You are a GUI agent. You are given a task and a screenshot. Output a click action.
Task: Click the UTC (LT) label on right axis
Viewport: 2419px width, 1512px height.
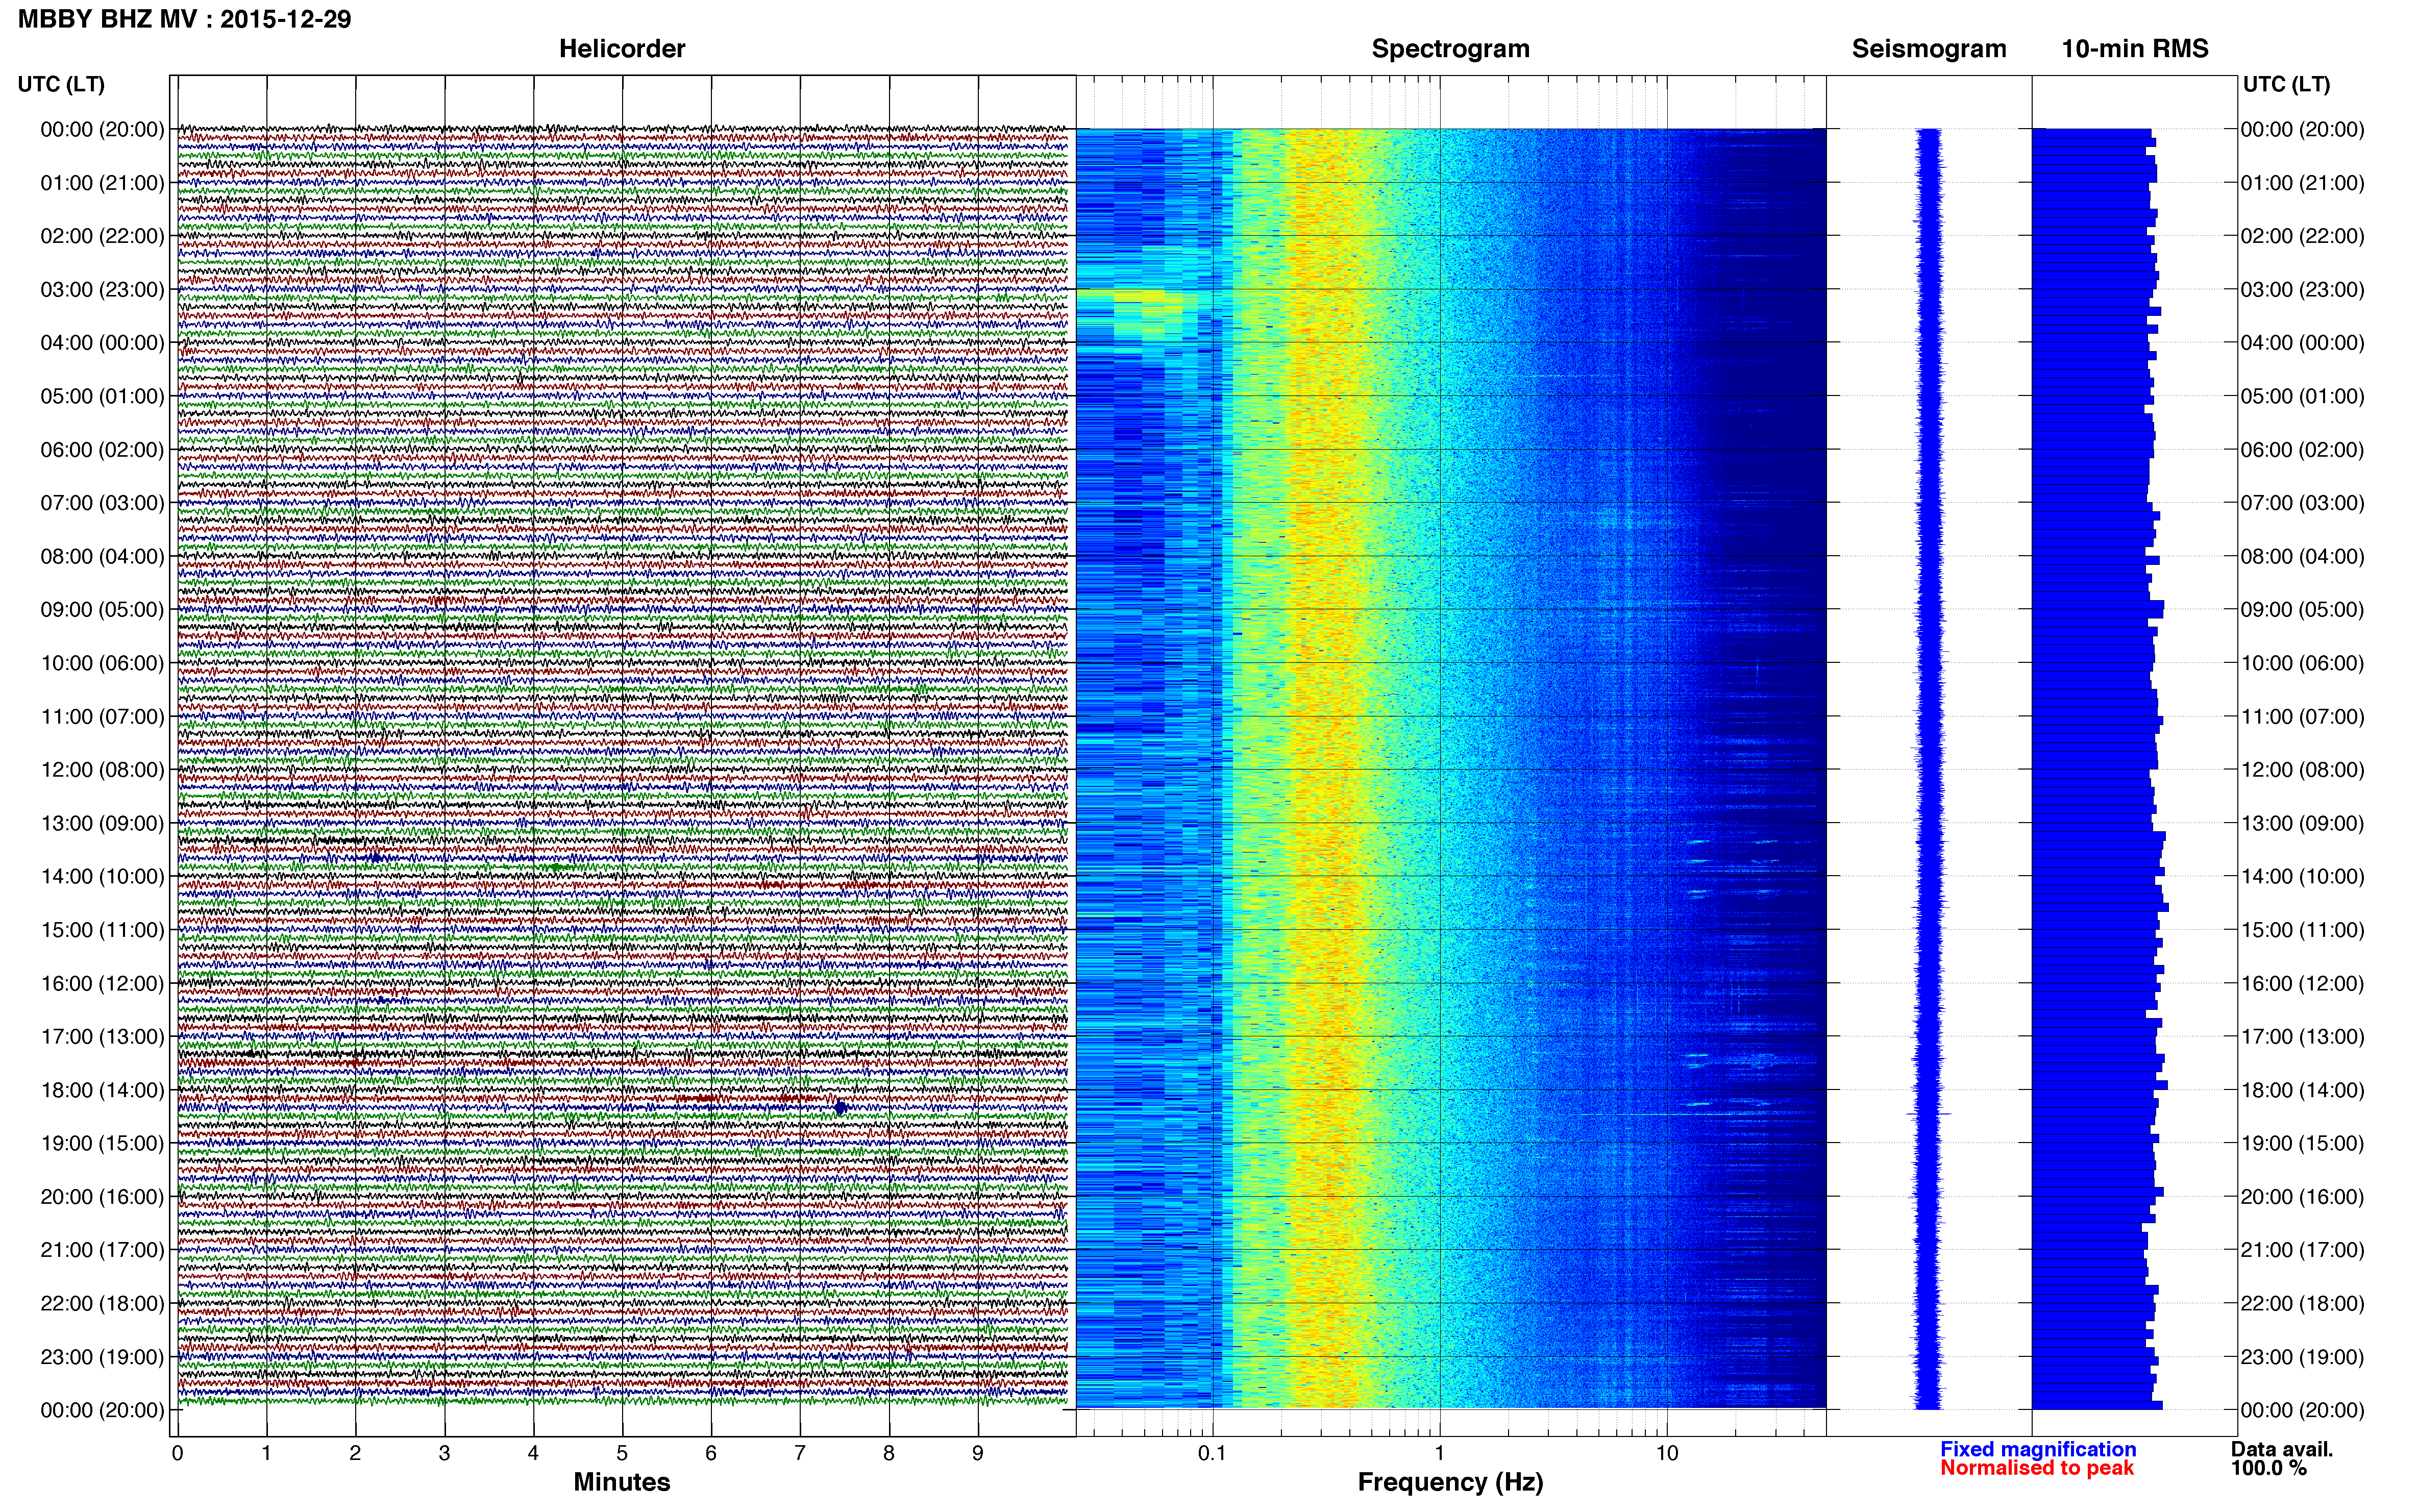point(2286,84)
